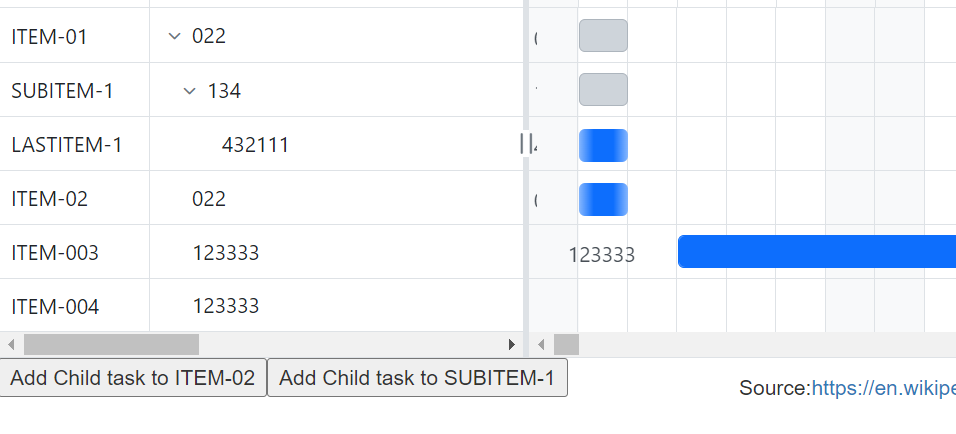Select the ITEM-02 blue taskbar

(x=603, y=199)
